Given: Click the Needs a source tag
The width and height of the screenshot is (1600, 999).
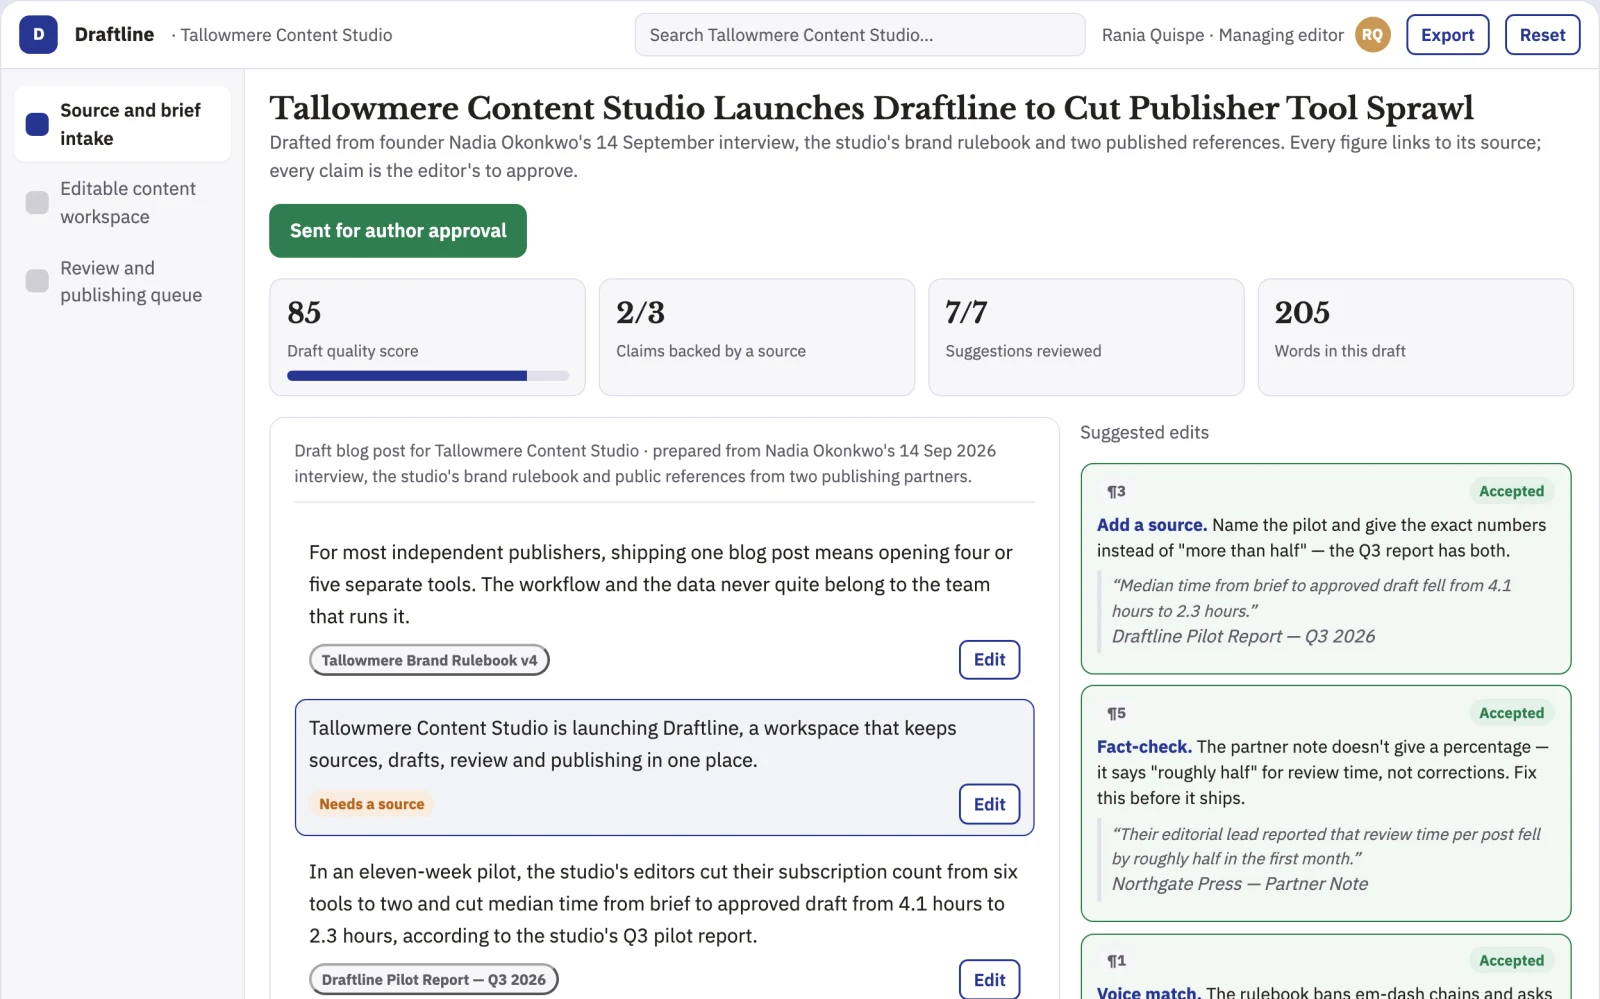Looking at the screenshot, I should 372,804.
